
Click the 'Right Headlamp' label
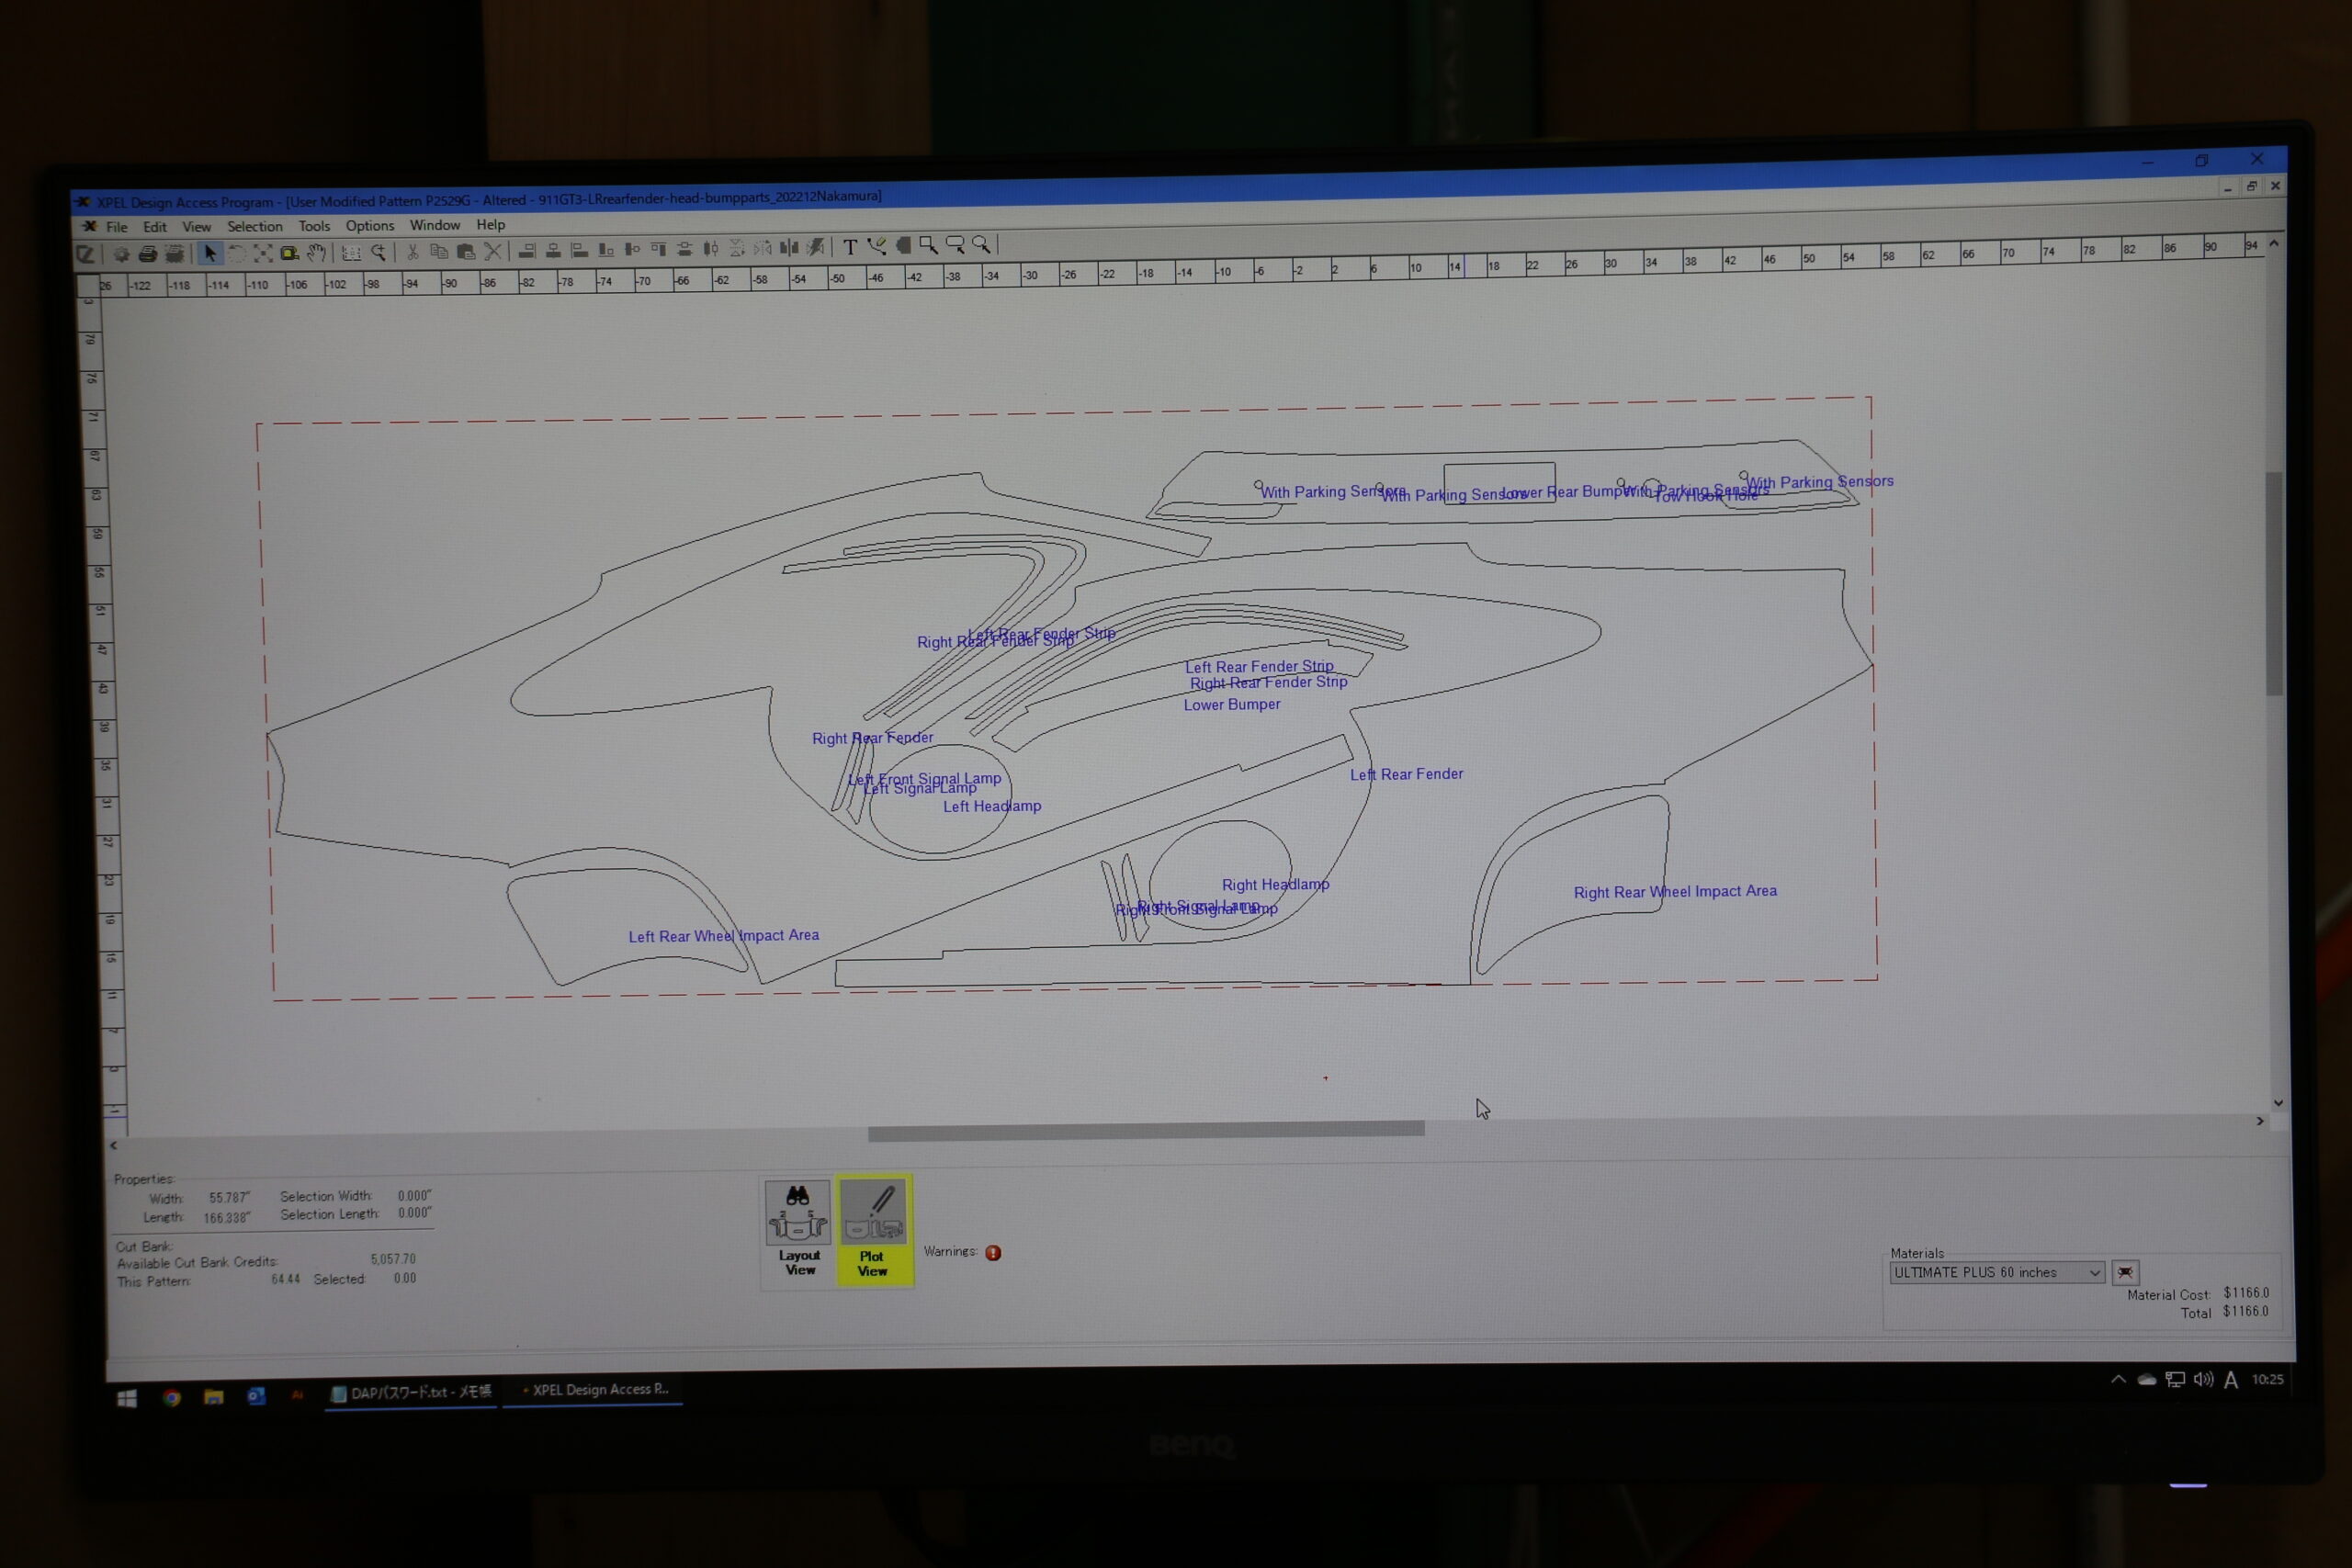1275,885
